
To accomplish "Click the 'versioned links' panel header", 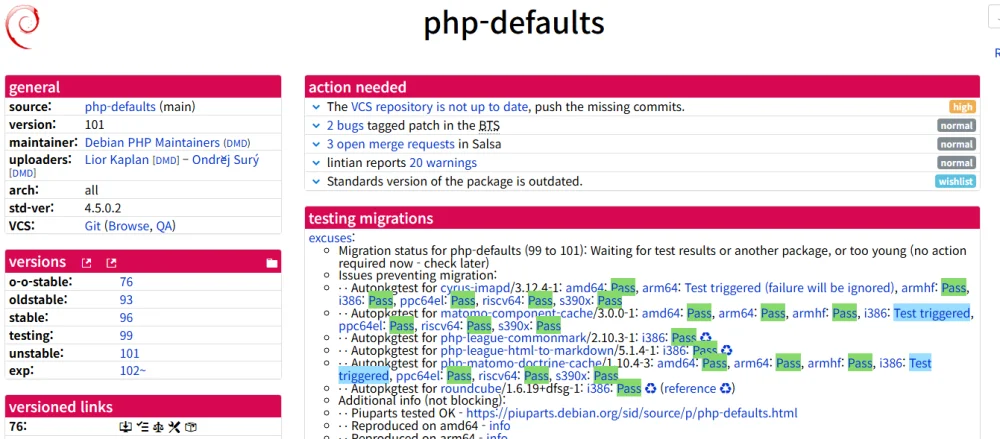I will tap(143, 406).
